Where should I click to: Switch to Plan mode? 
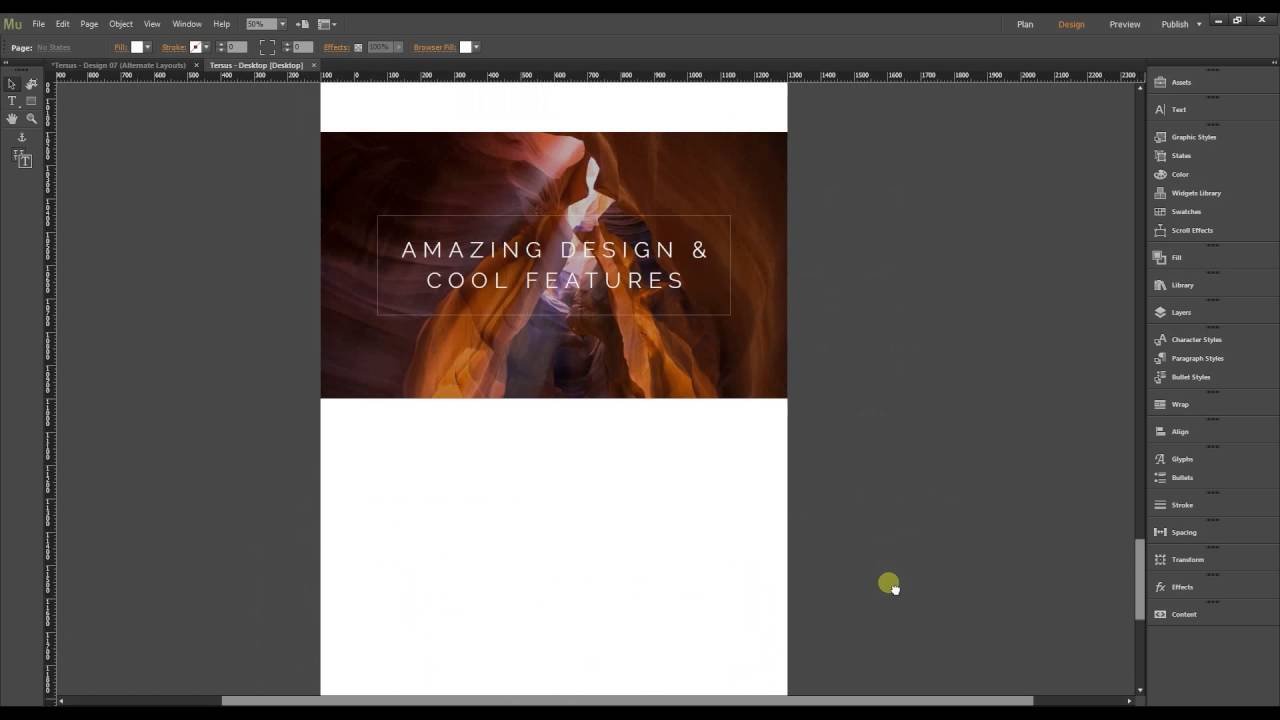[1025, 24]
